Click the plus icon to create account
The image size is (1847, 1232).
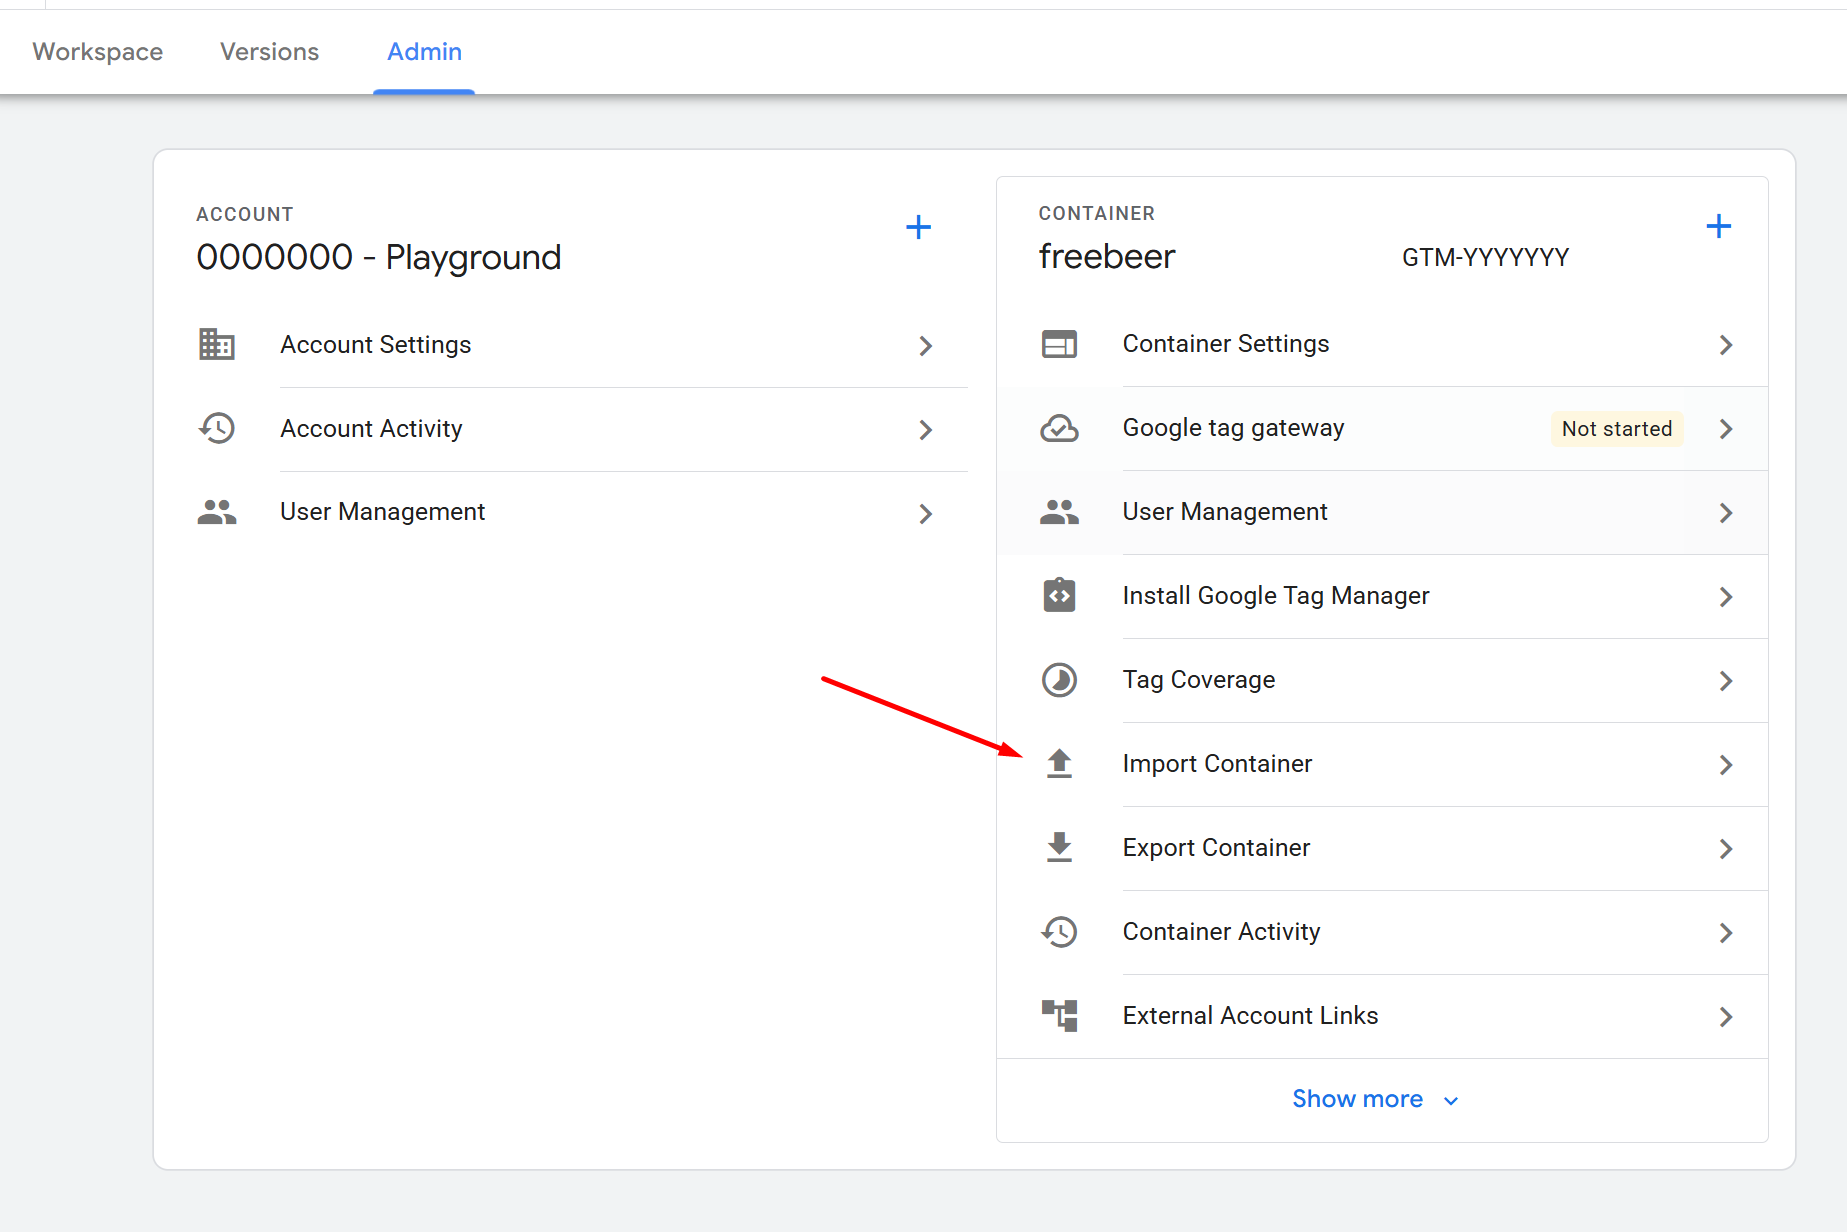918,227
